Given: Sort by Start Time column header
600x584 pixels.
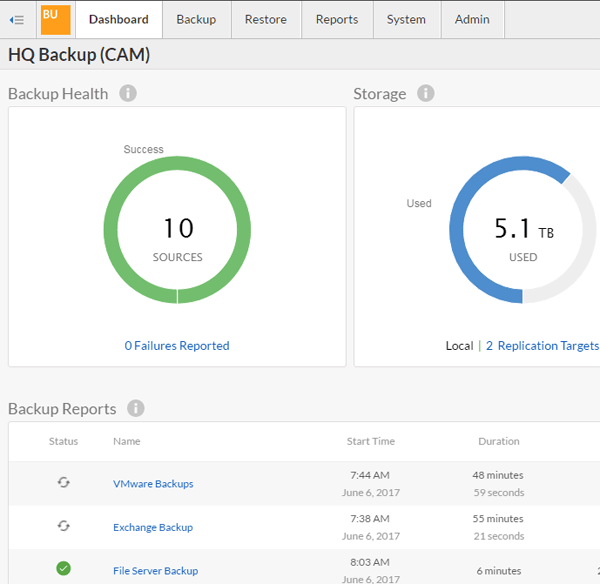Looking at the screenshot, I should pyautogui.click(x=371, y=441).
